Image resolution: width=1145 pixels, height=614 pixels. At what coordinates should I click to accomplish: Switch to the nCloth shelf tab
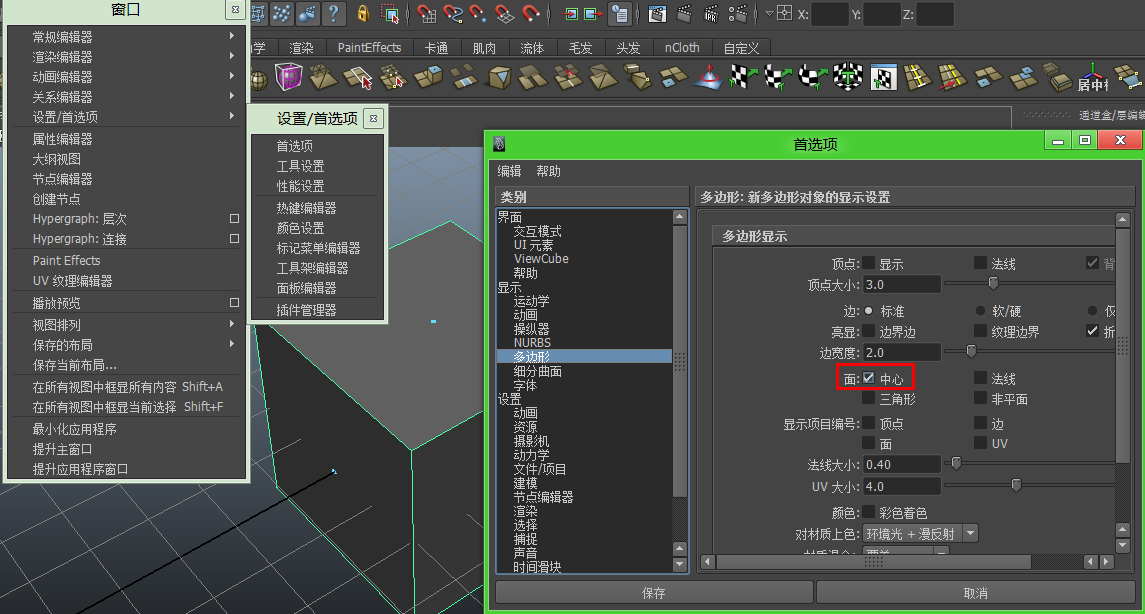(x=682, y=47)
